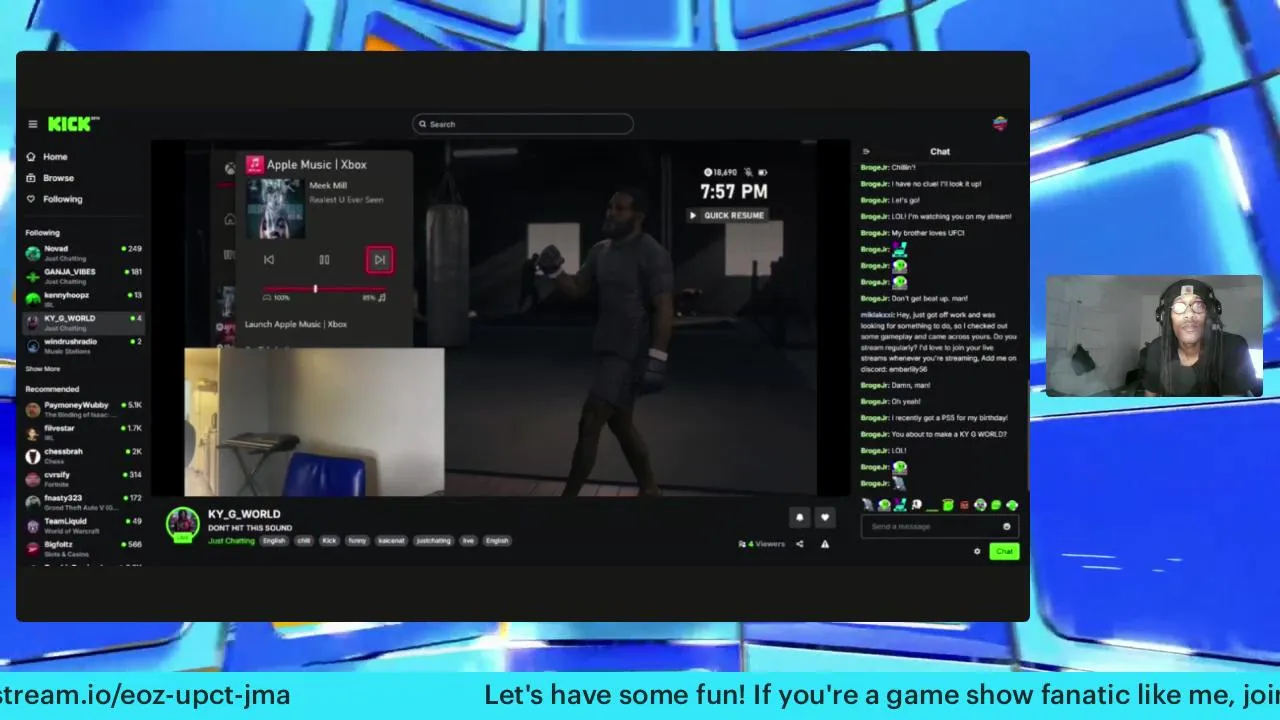Toggle stream notifications bell
This screenshot has height=720, width=1280.
799,517
